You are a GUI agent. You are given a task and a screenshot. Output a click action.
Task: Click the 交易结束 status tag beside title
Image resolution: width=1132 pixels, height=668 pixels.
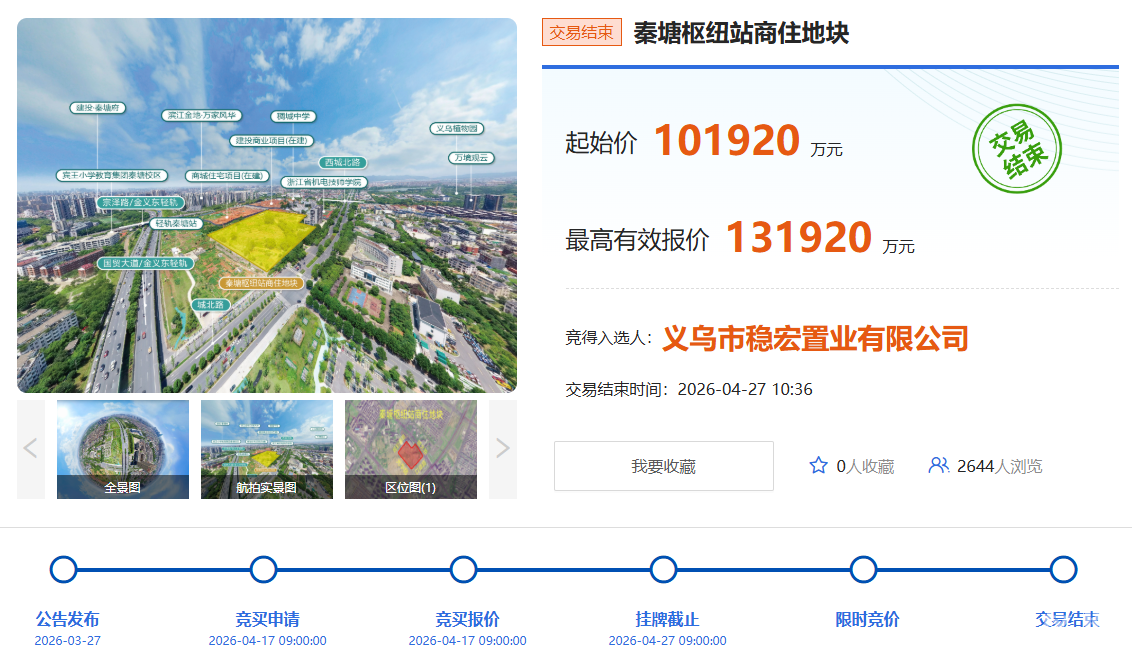tap(582, 33)
